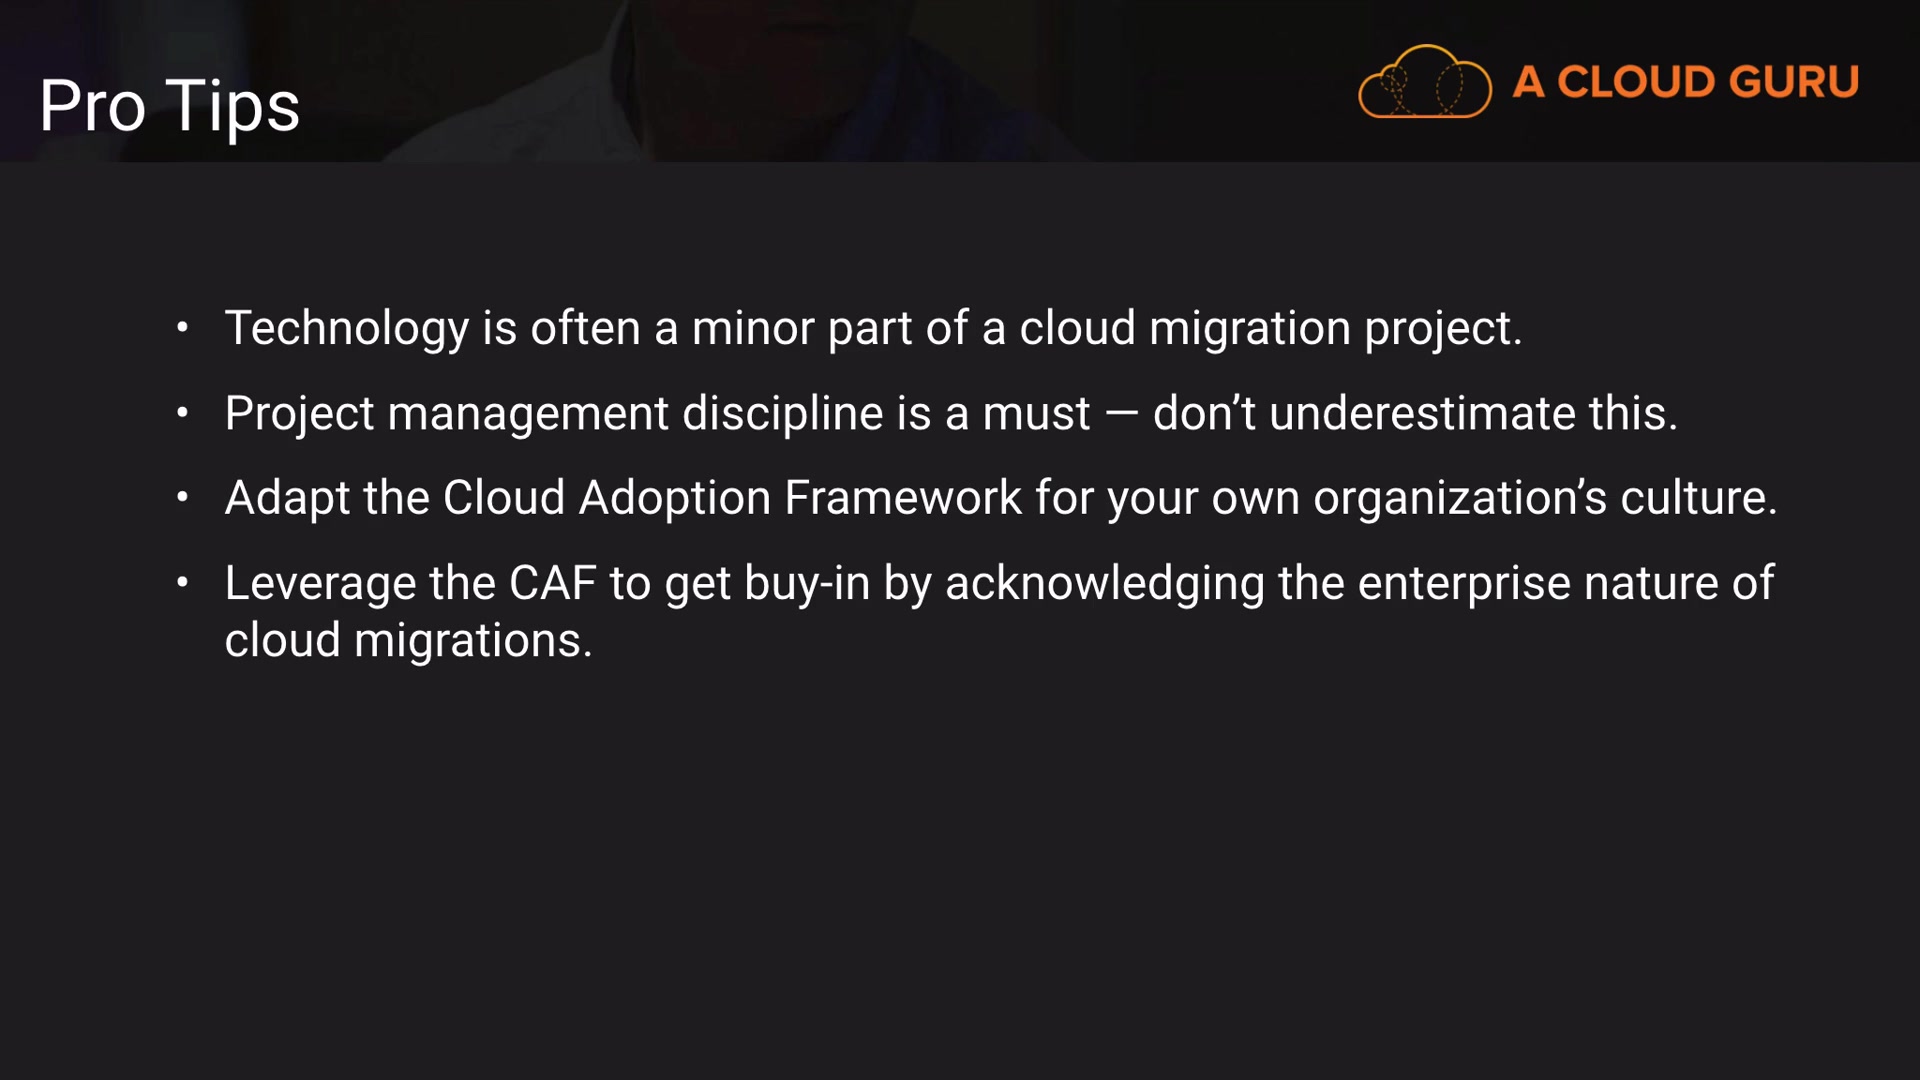1920x1080 pixels.
Task: Click the word "acknowledging"
Action: [1104, 583]
